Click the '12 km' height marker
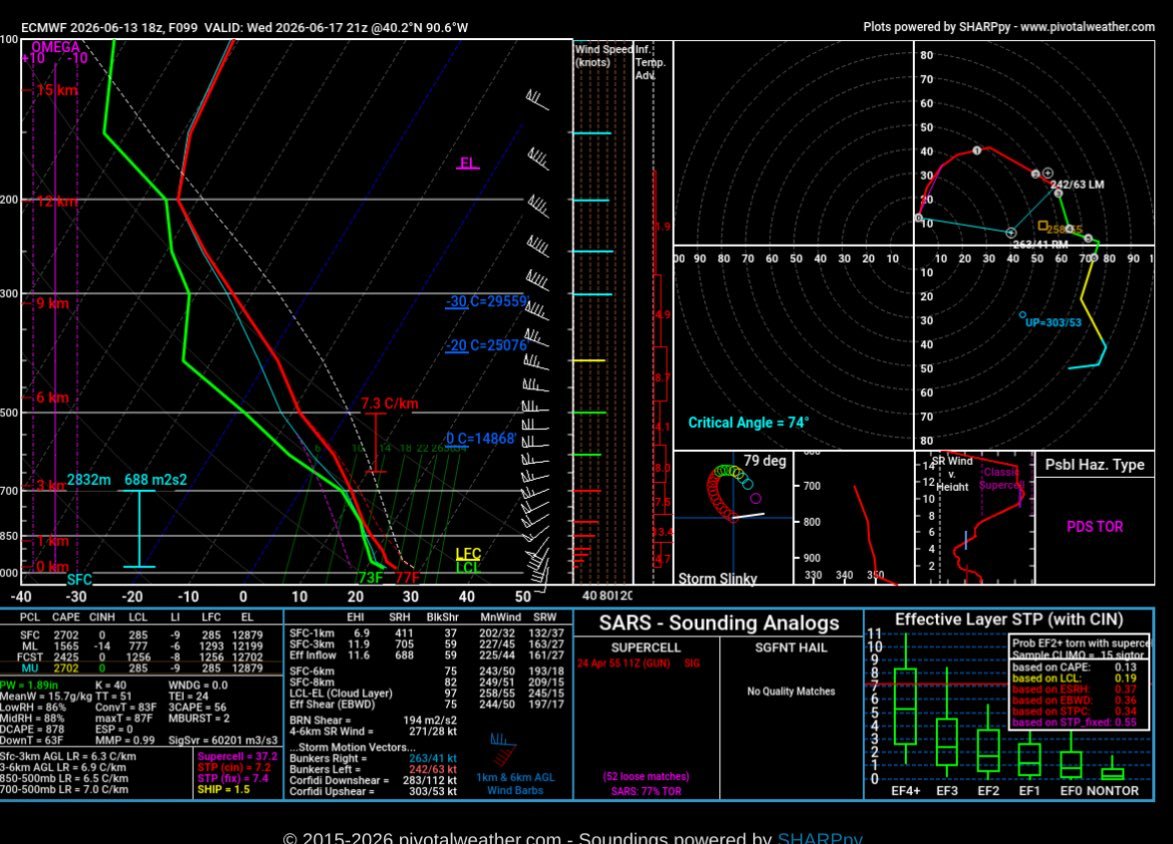 click(x=56, y=201)
